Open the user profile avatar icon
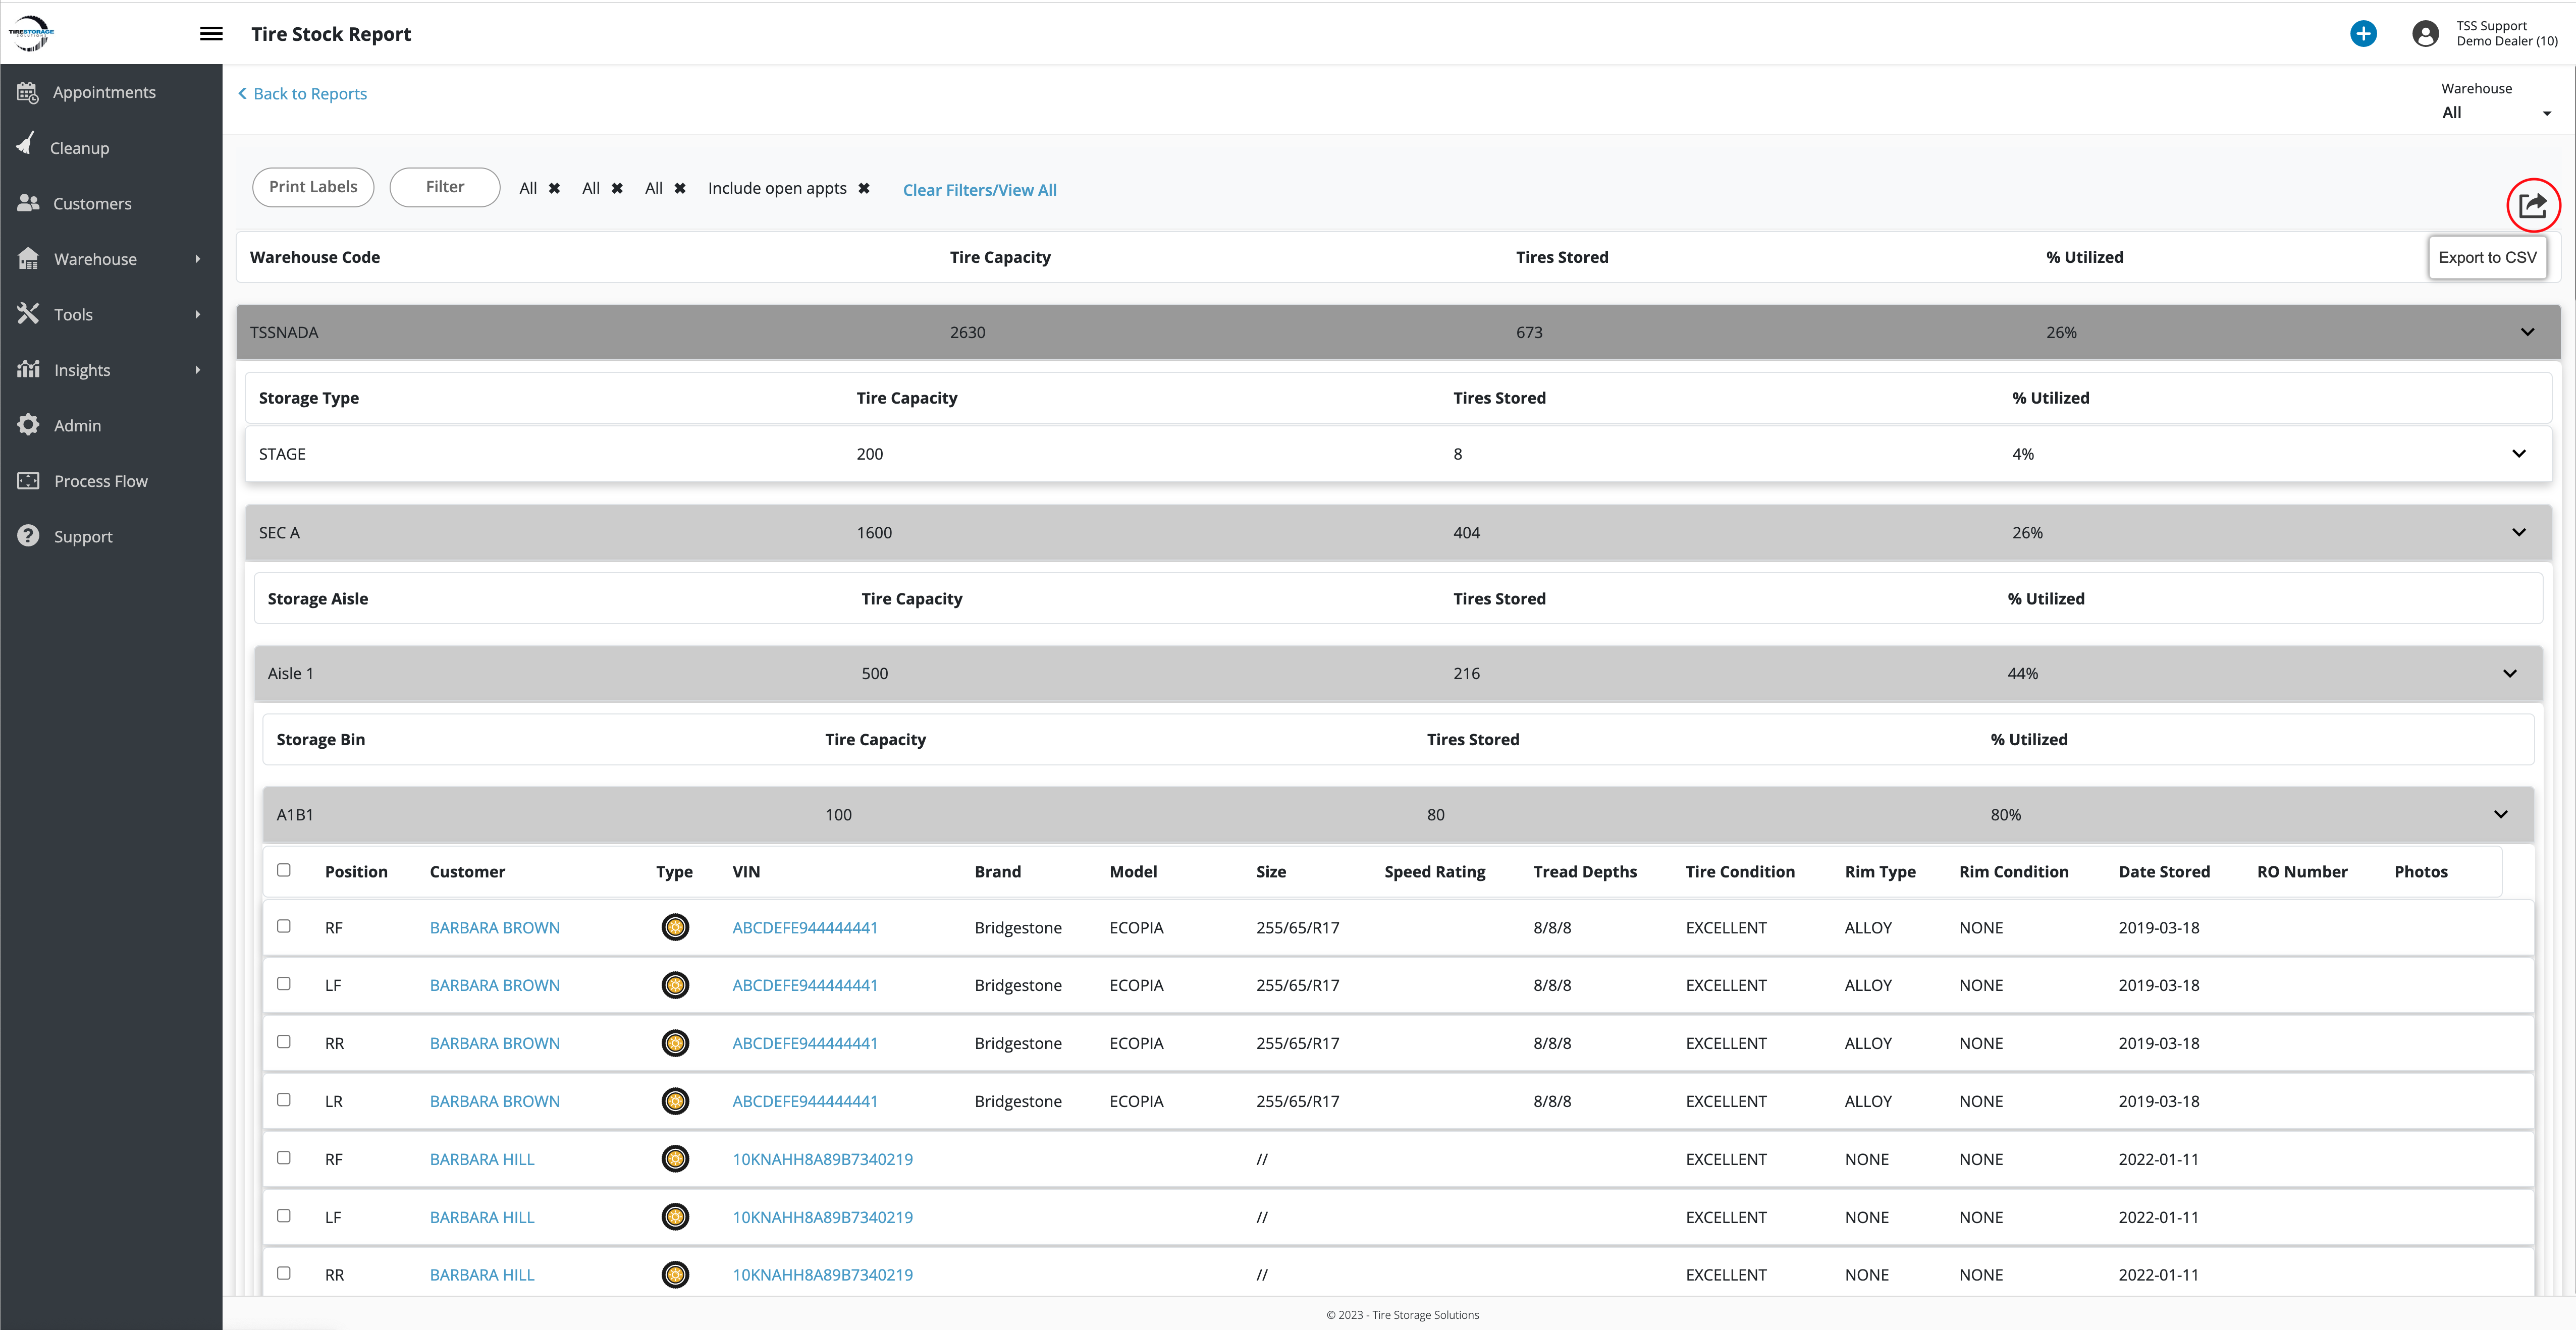This screenshot has width=2576, height=1330. point(2425,34)
